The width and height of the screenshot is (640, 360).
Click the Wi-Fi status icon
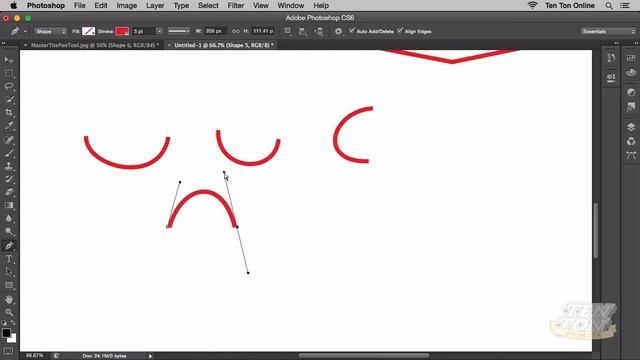(533, 5)
